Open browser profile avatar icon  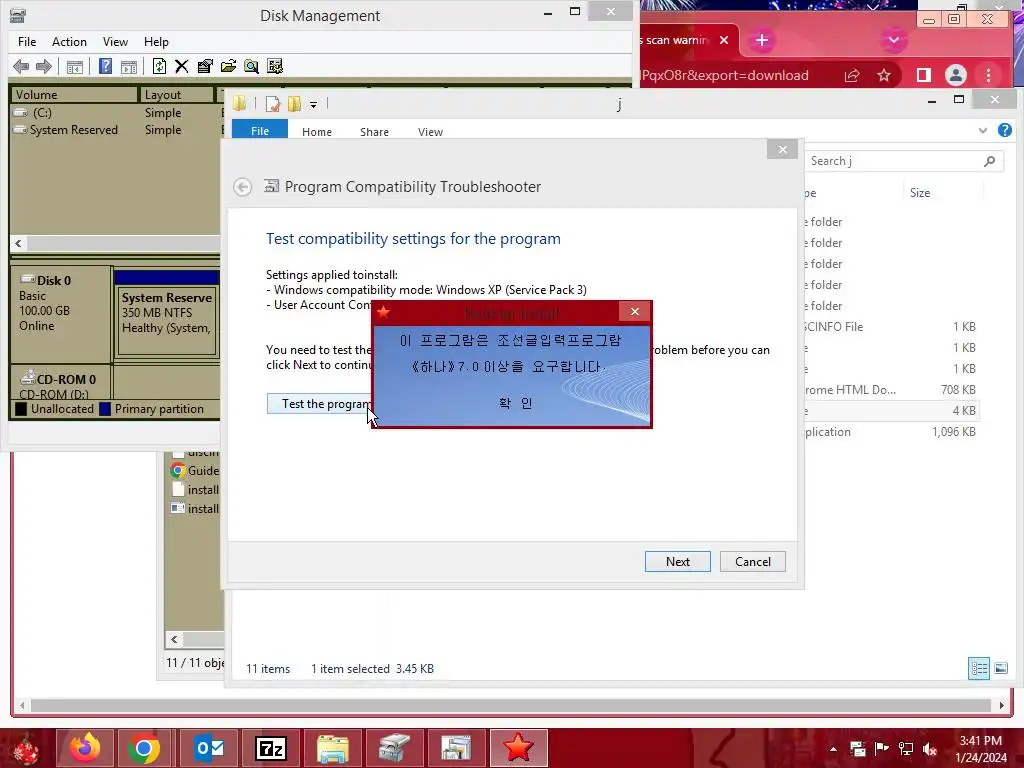click(x=956, y=76)
